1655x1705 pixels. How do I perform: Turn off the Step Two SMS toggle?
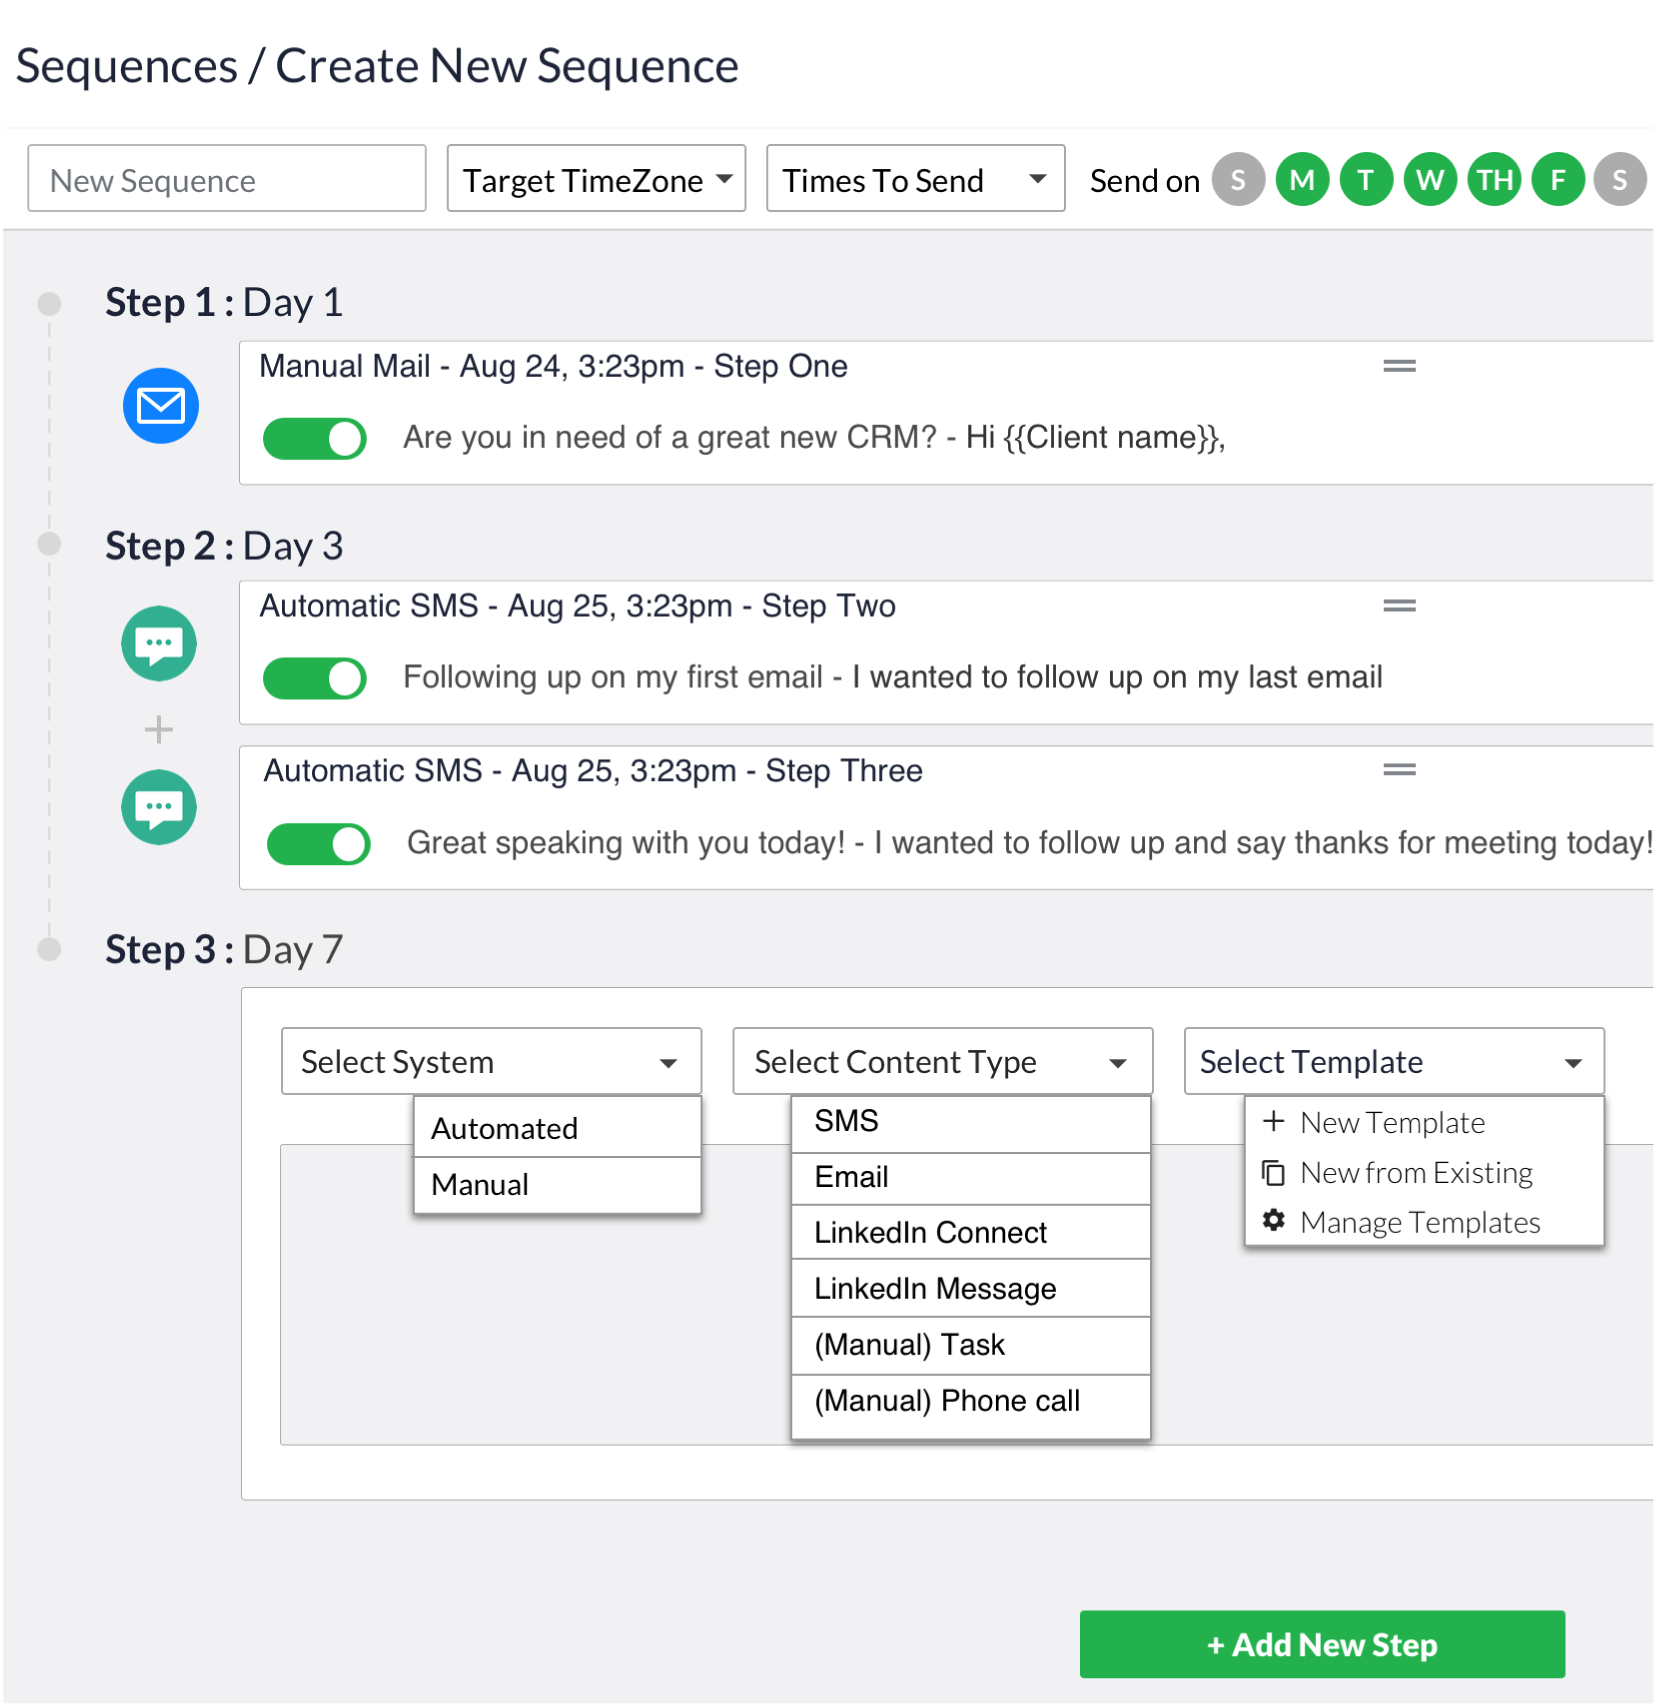click(315, 678)
